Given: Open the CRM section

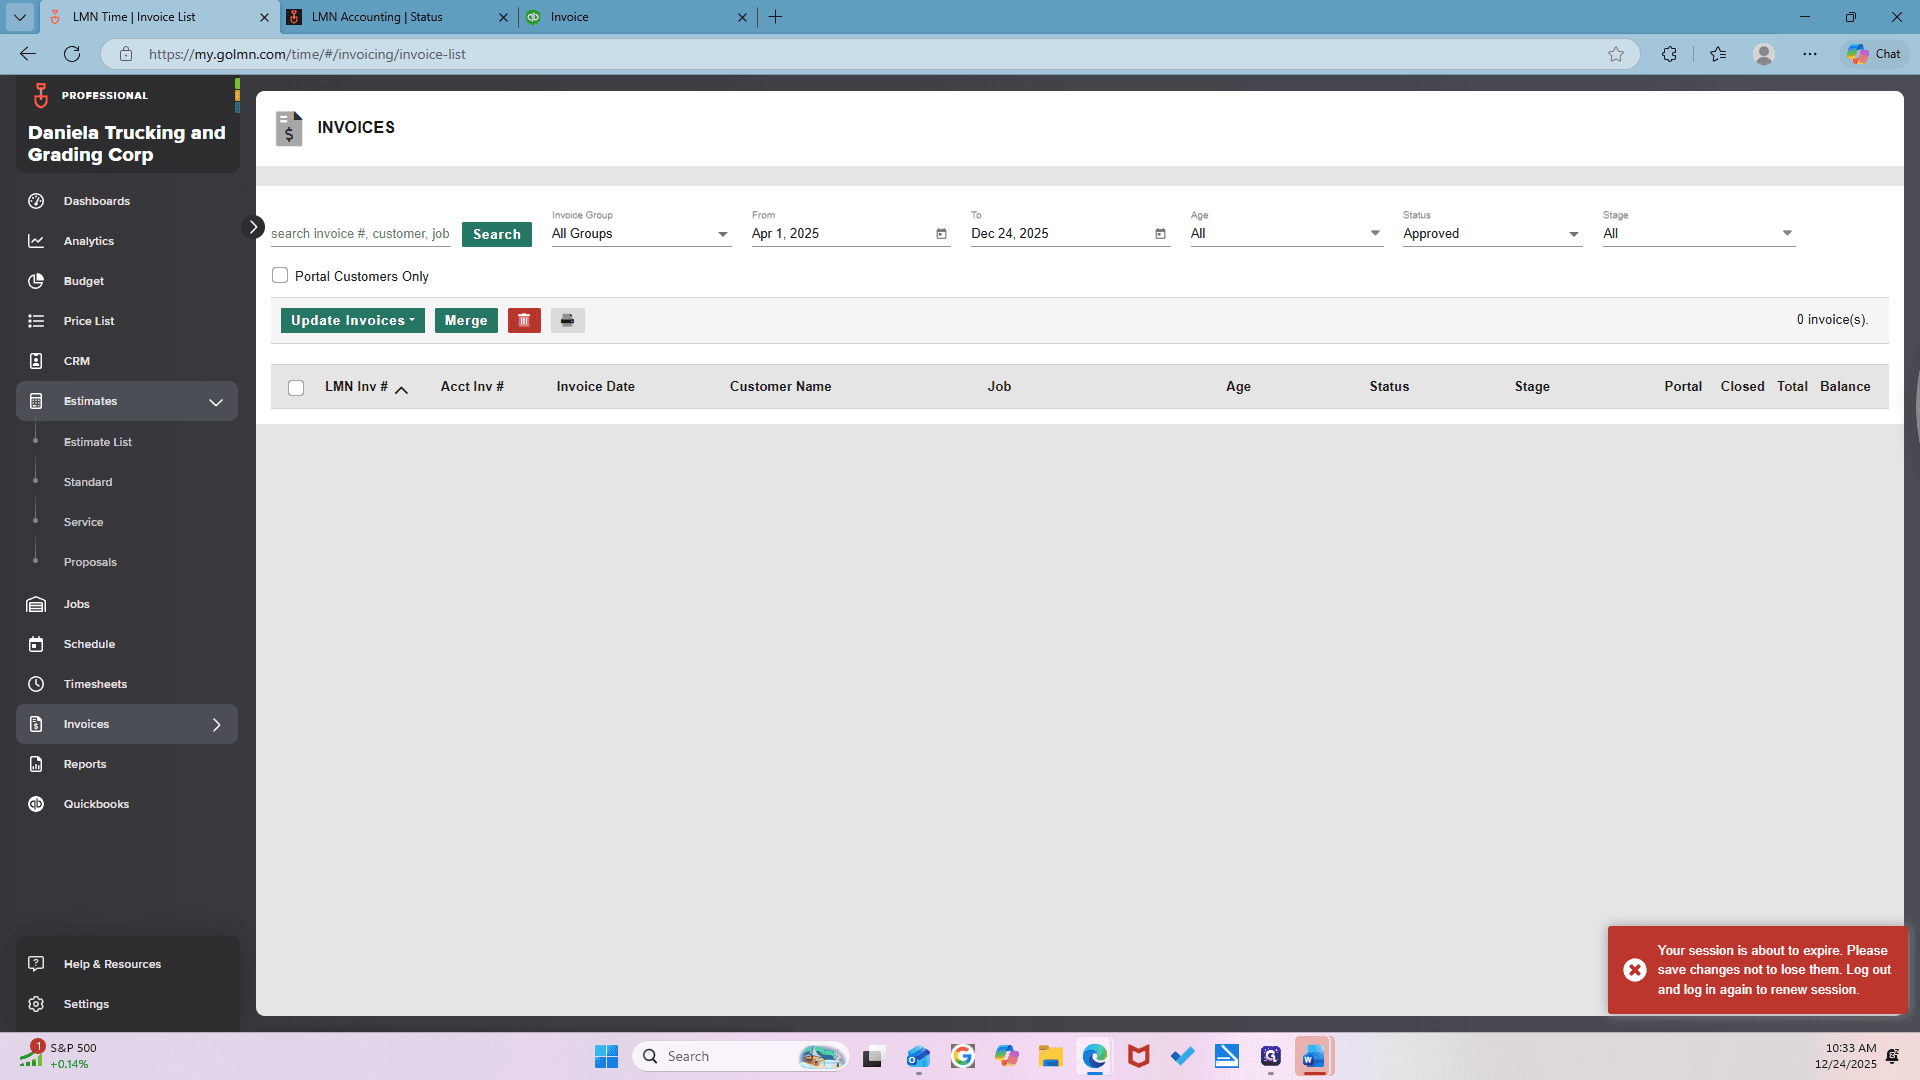Looking at the screenshot, I should tap(77, 361).
